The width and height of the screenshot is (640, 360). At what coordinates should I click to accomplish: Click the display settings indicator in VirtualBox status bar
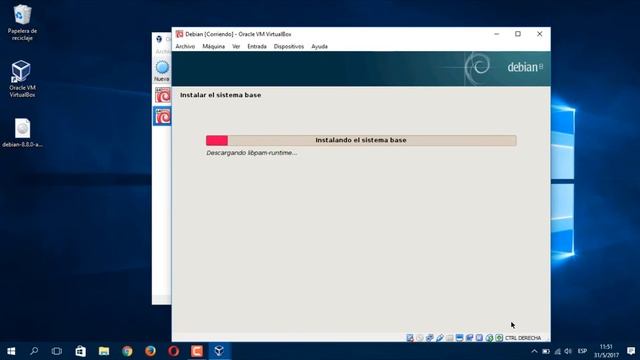[460, 338]
